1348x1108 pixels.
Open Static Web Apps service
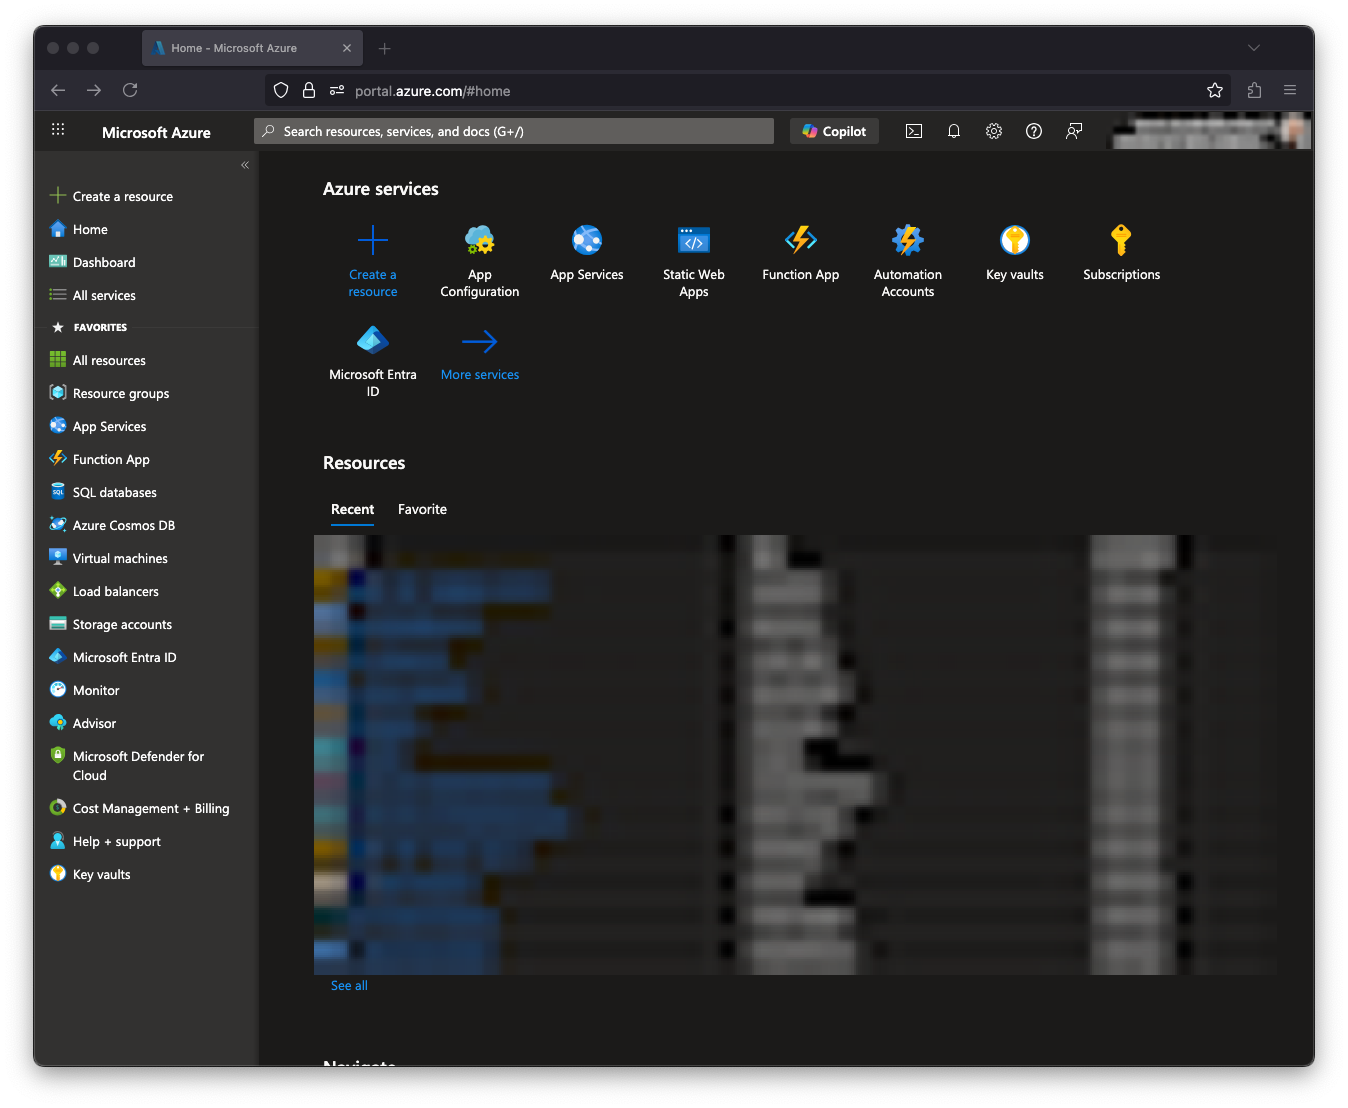point(693,260)
